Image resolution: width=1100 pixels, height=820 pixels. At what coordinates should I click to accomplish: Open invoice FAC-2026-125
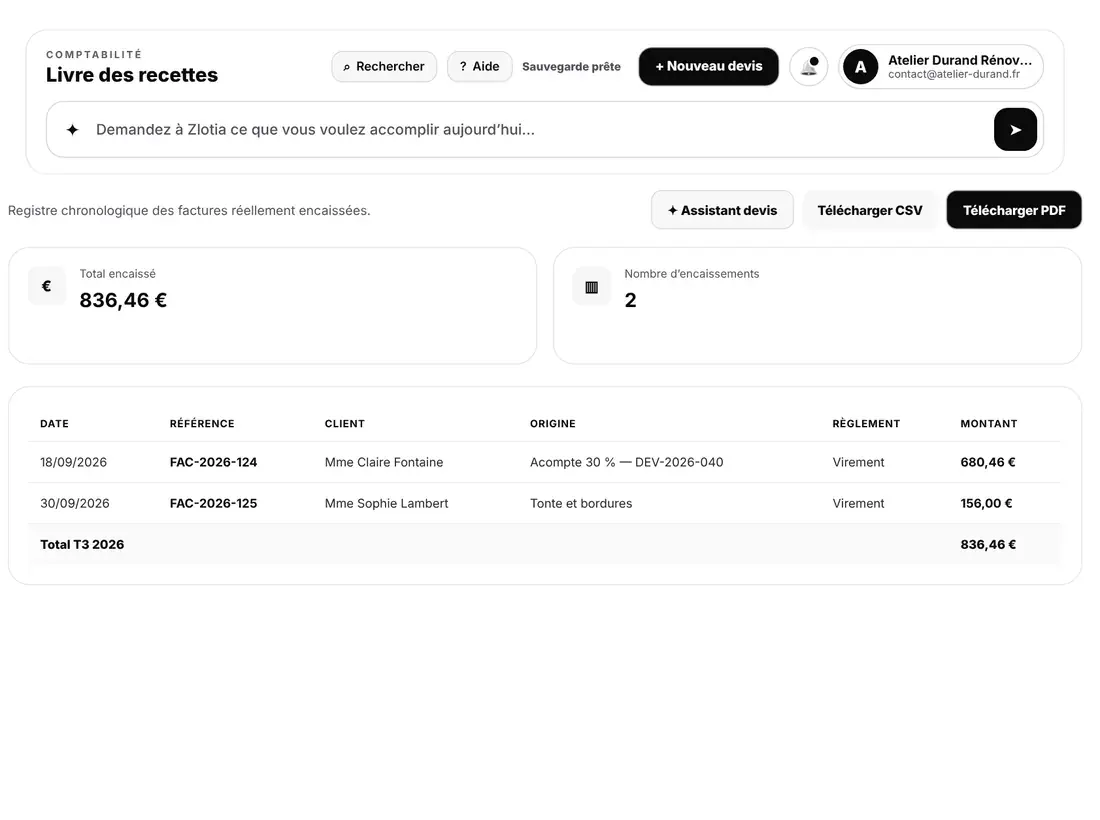coord(213,503)
